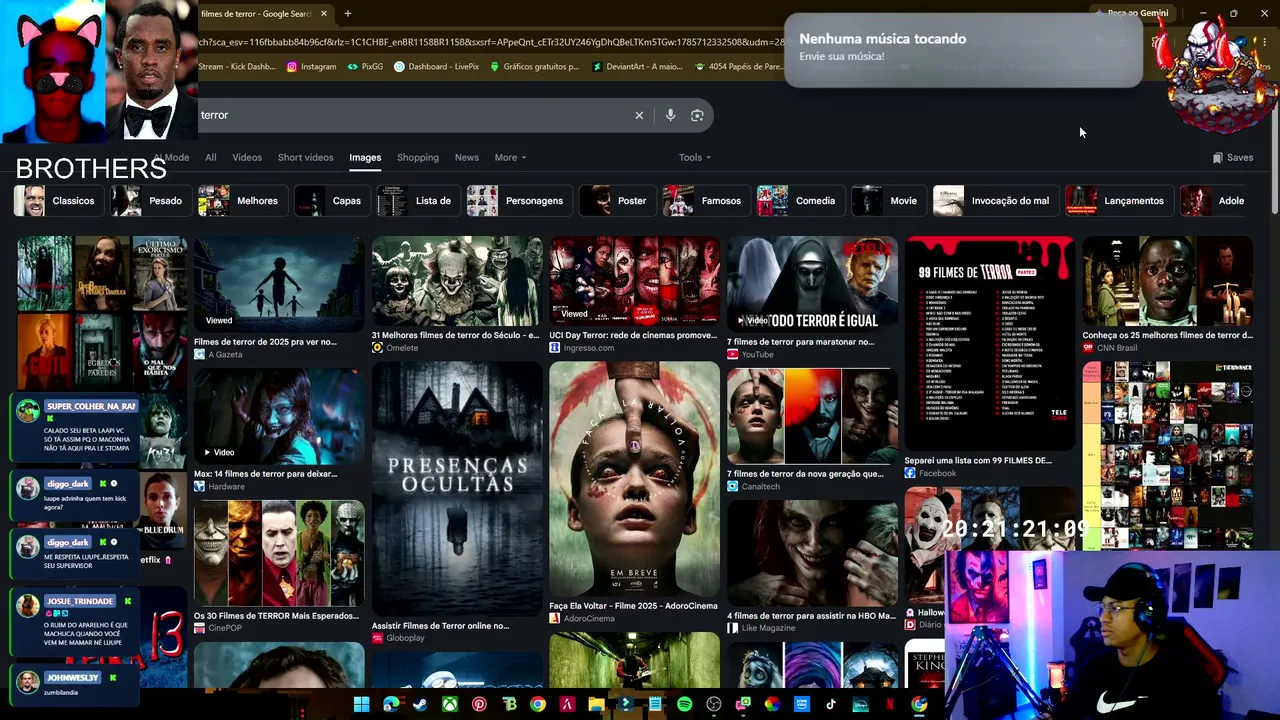
Task: Start voice search with the microphone icon
Action: (x=670, y=115)
